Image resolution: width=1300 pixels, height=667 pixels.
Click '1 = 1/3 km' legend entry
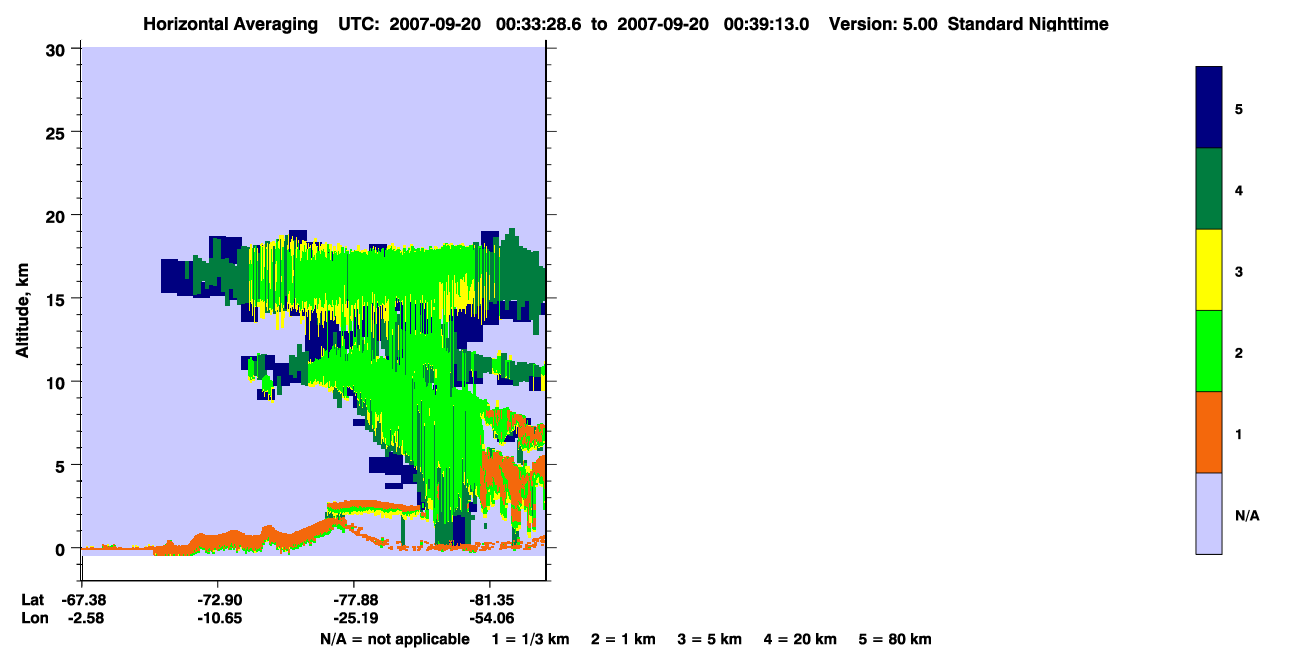click(x=531, y=640)
